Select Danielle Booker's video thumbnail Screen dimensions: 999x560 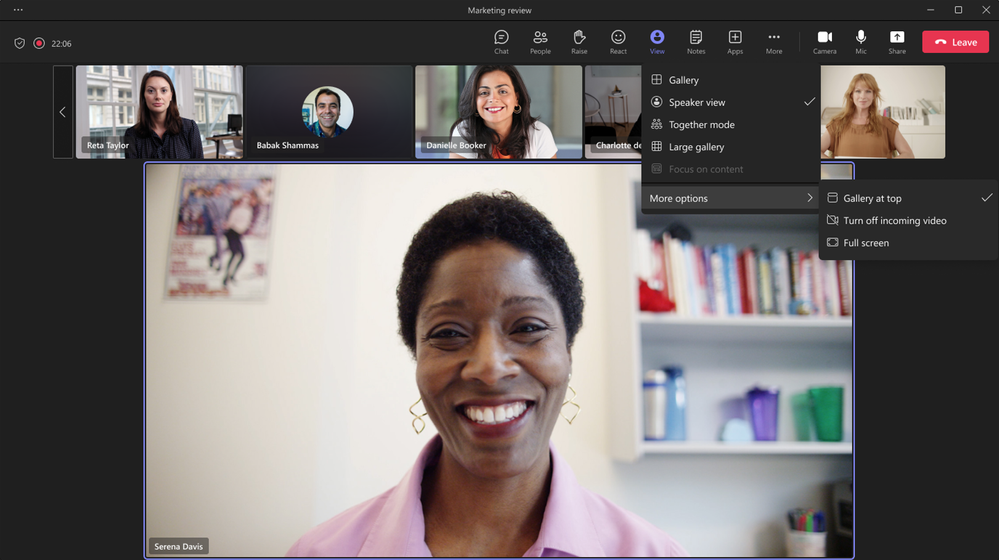coord(498,112)
